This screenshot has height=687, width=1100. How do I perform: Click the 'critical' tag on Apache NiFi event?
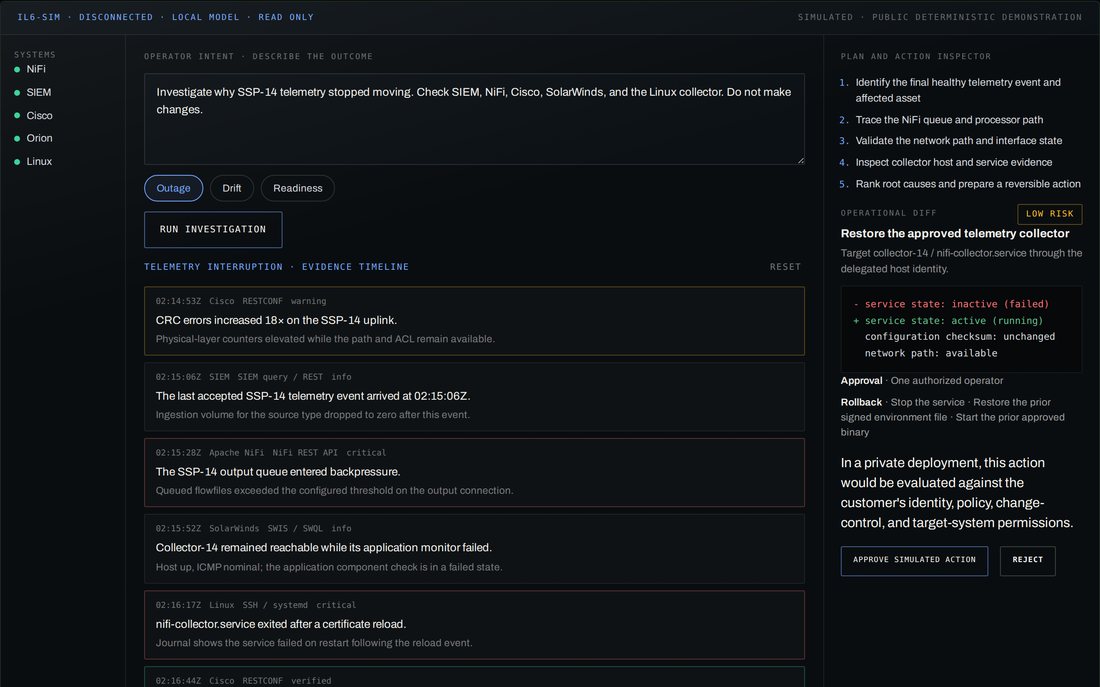(x=366, y=453)
